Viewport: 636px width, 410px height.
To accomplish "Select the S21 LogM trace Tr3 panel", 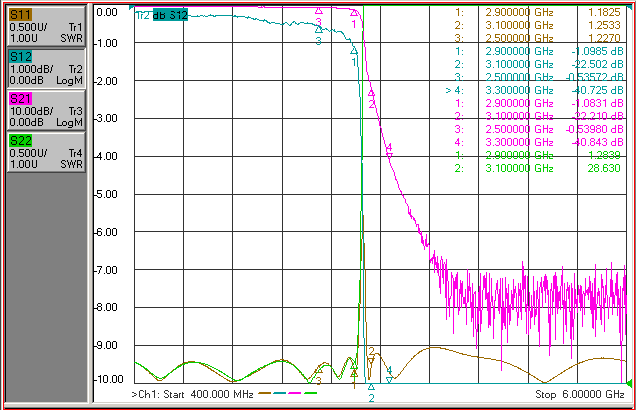I will tap(46, 110).
